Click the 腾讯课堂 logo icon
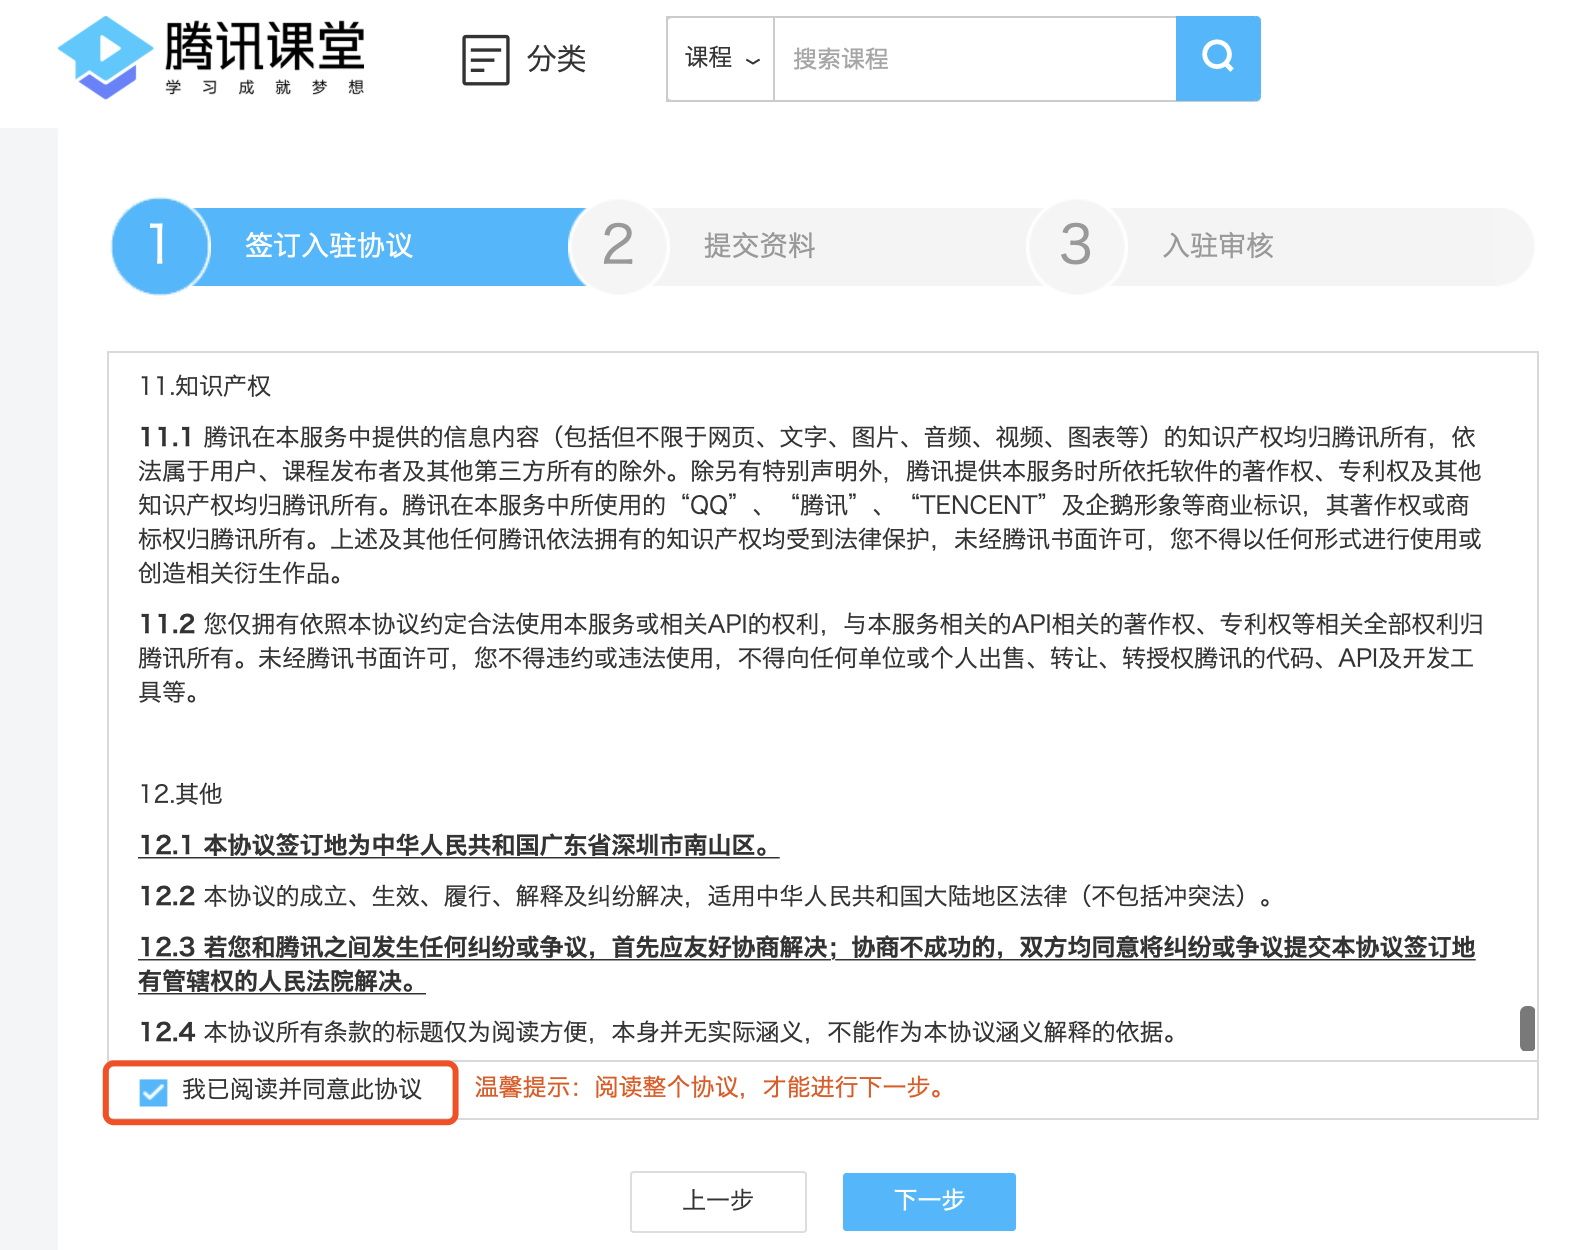The width and height of the screenshot is (1572, 1250). tap(104, 57)
